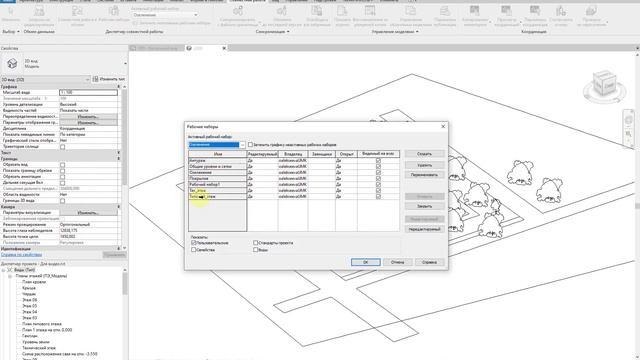Enable gray inactive workset graphics checkbox
The width and height of the screenshot is (640, 360).
(x=250, y=144)
